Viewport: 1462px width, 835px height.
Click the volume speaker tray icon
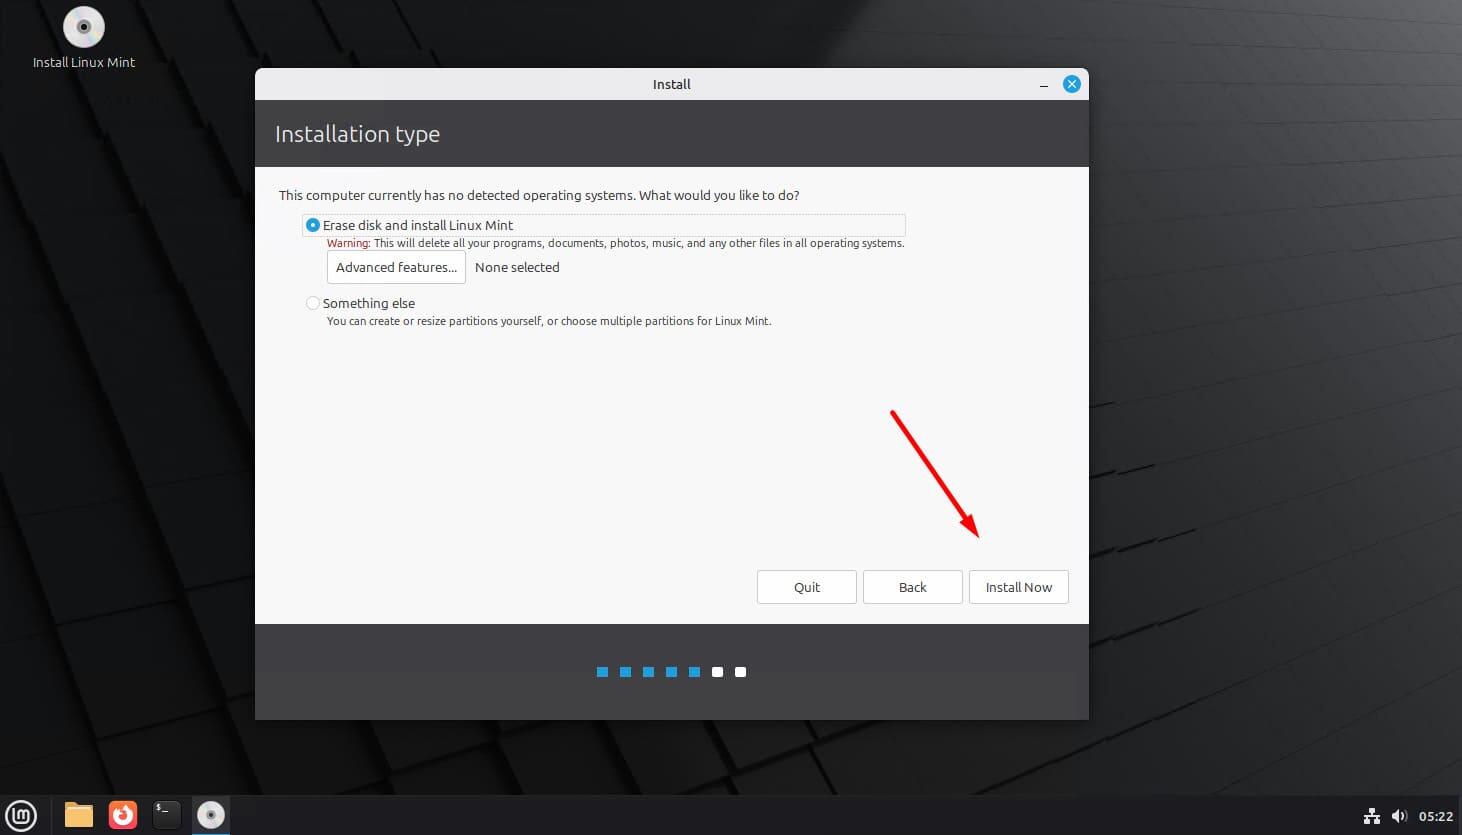(1399, 816)
